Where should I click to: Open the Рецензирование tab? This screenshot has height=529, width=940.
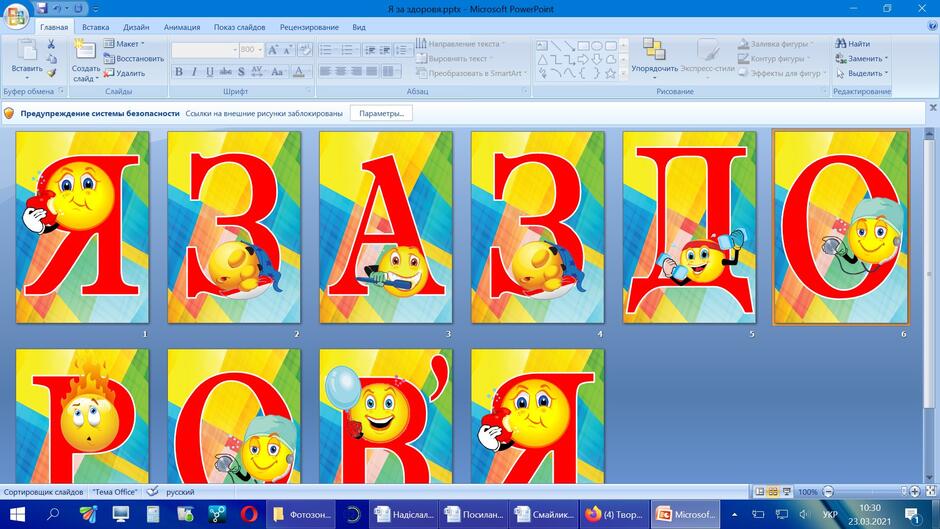click(309, 27)
